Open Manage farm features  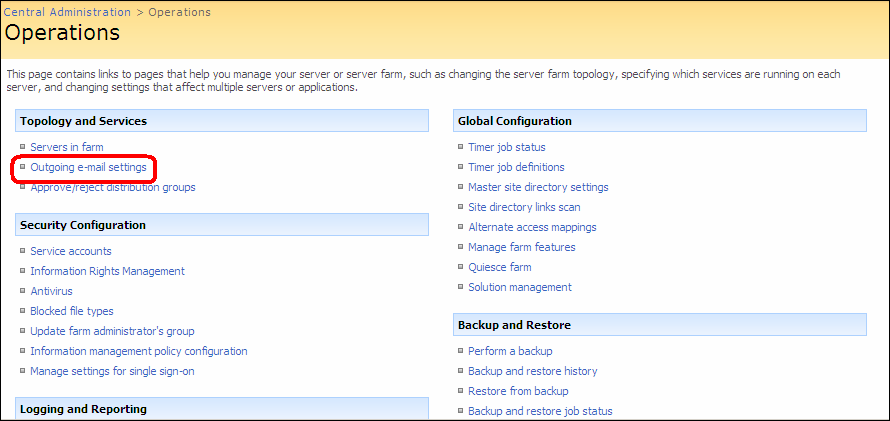tap(522, 247)
